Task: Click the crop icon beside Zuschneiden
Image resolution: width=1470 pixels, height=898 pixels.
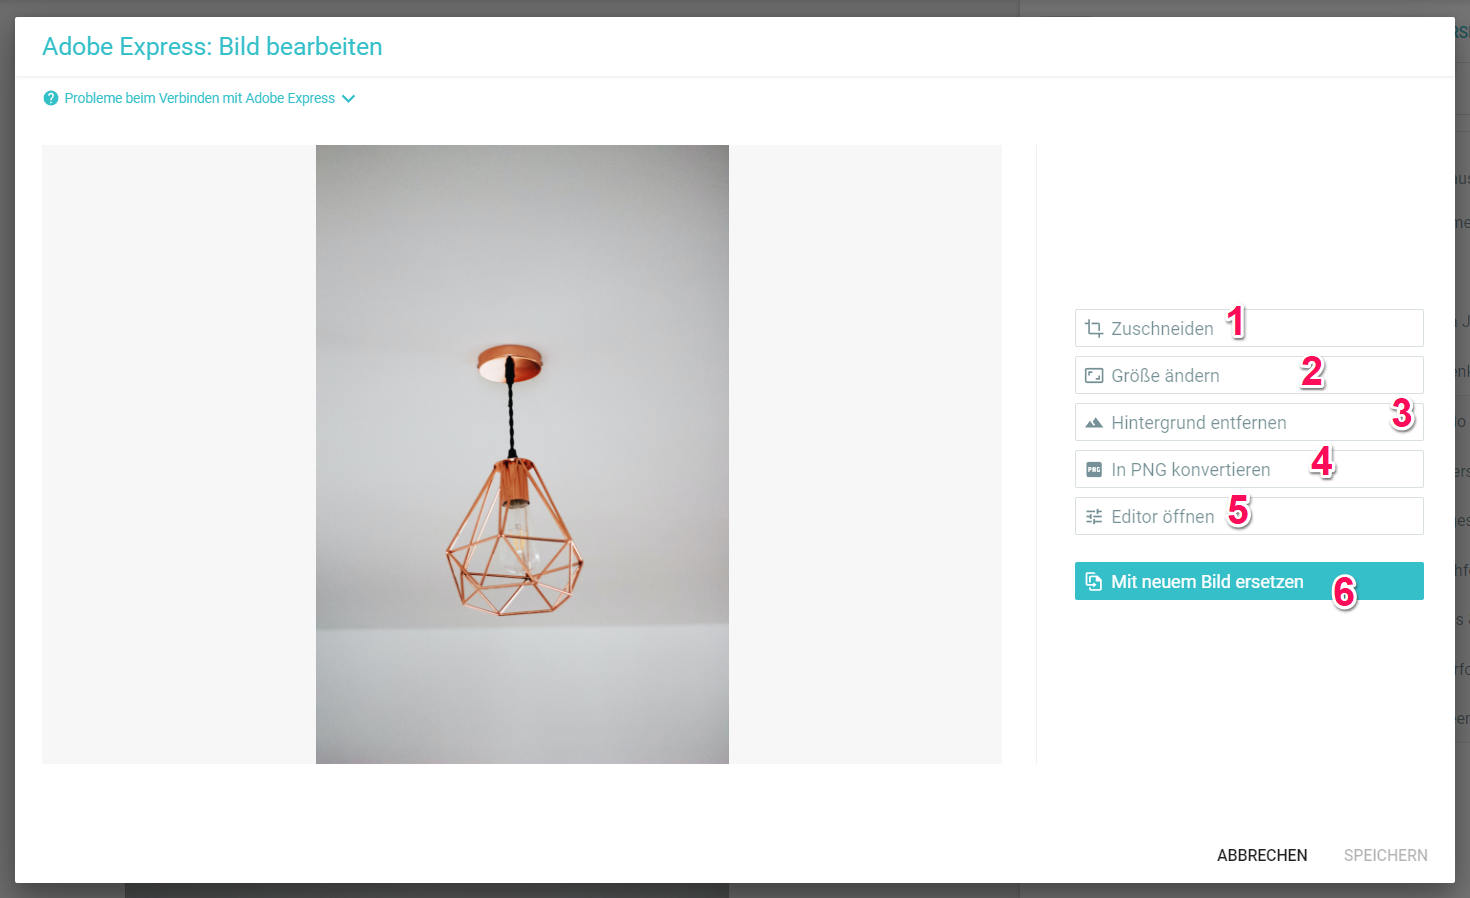Action: coord(1094,328)
